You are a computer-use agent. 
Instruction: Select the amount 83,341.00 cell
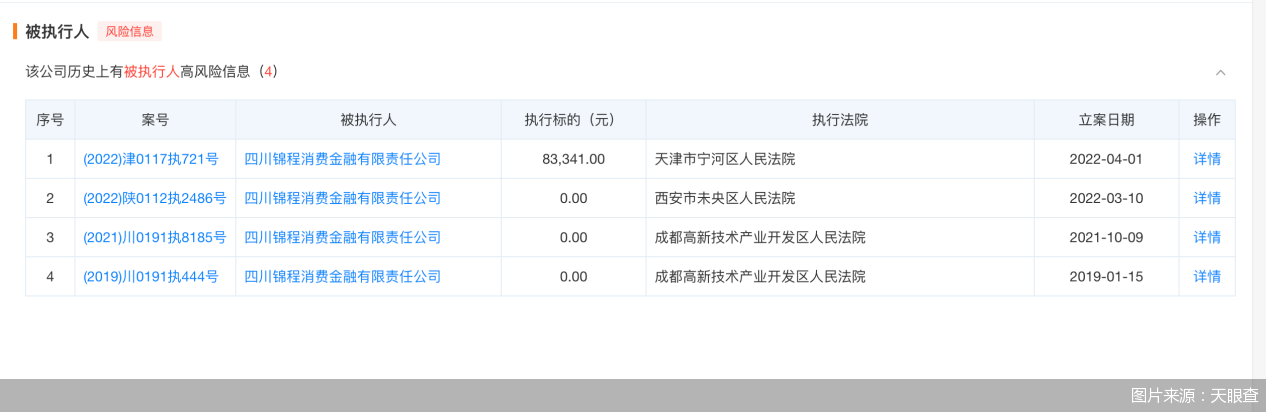(x=574, y=159)
